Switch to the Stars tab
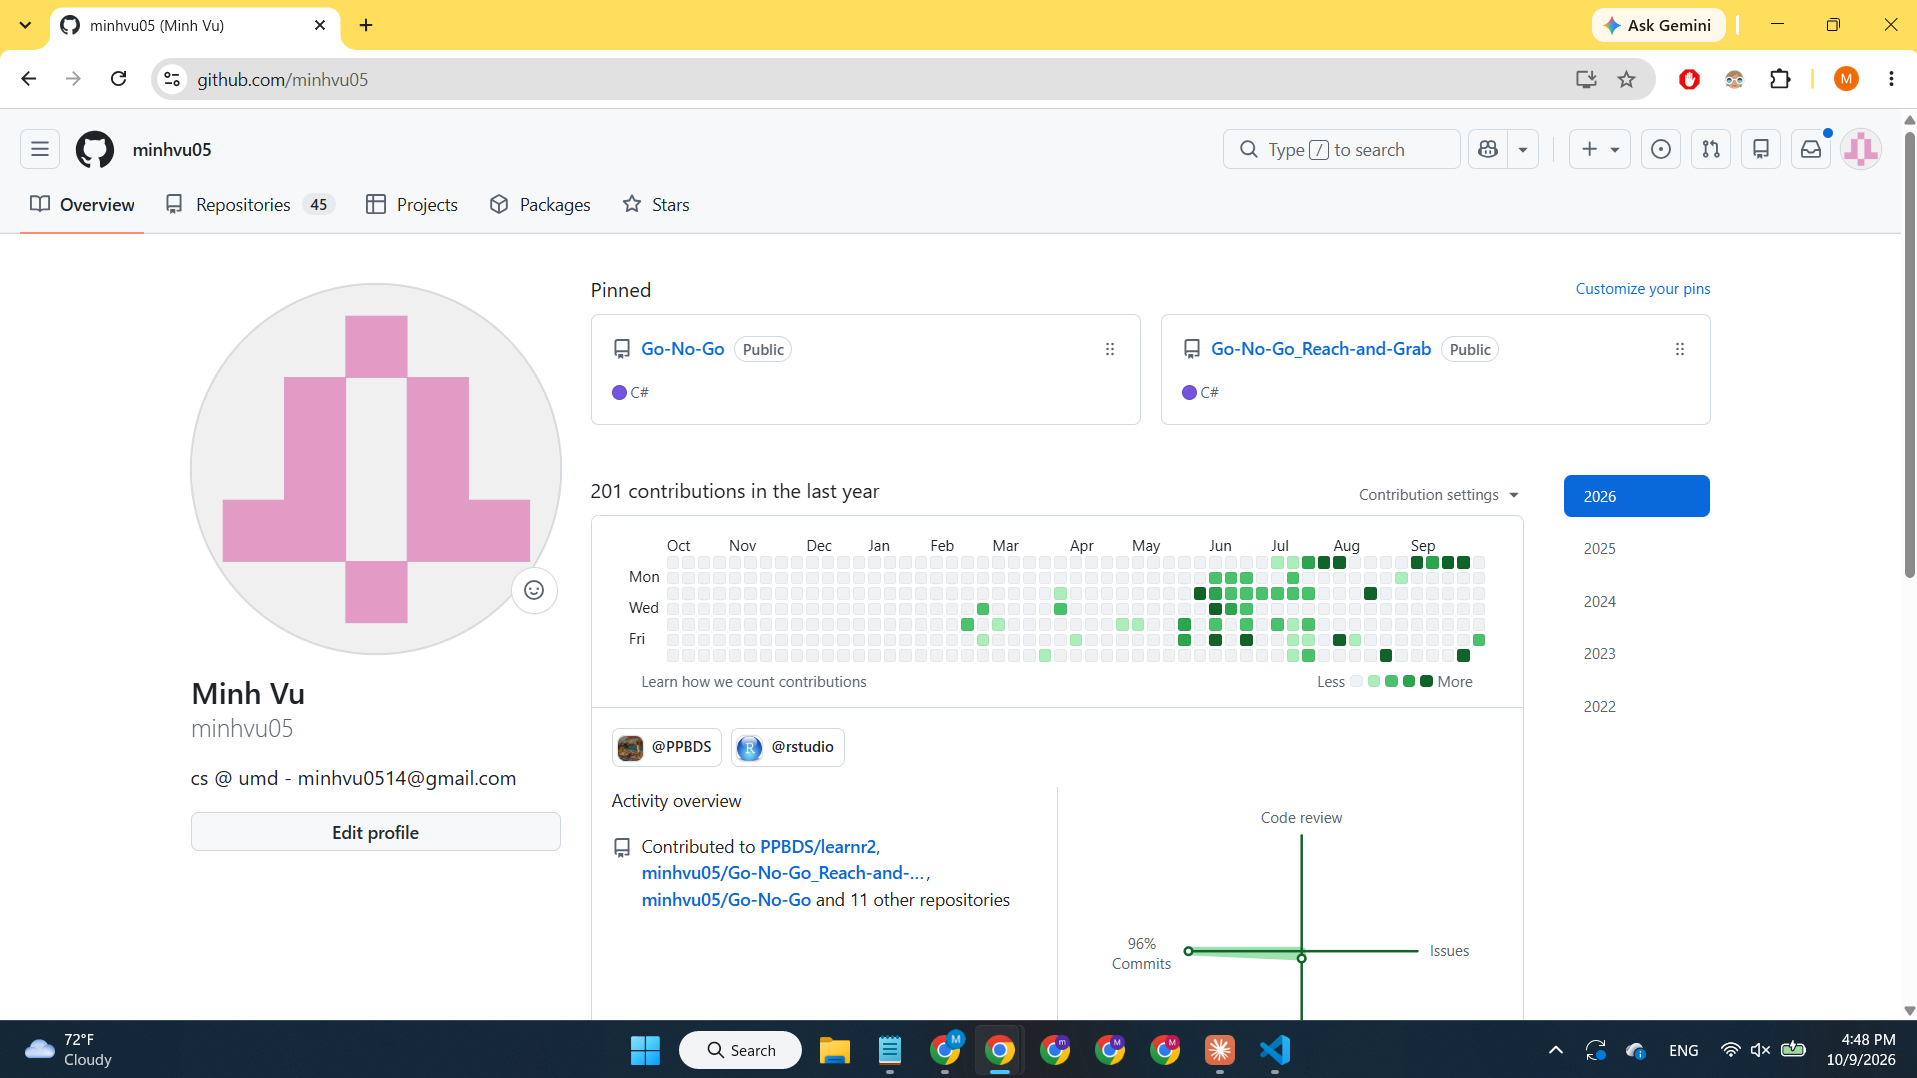Screen dimensions: 1917x1078 click(x=656, y=204)
